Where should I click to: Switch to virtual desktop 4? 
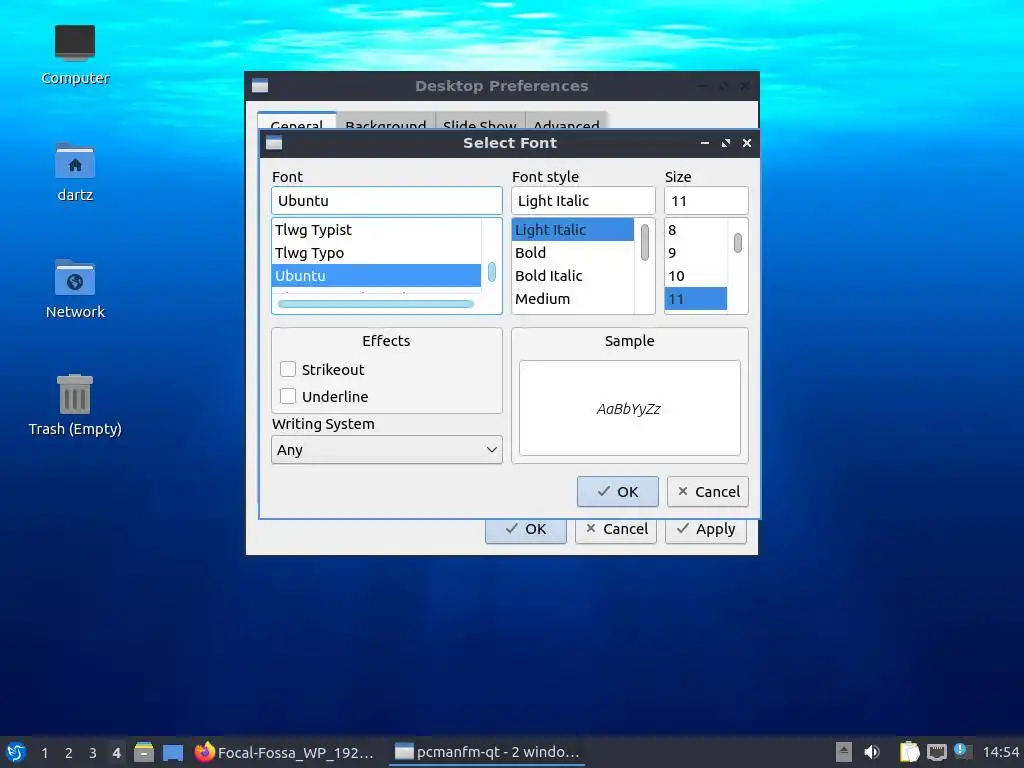(116, 753)
